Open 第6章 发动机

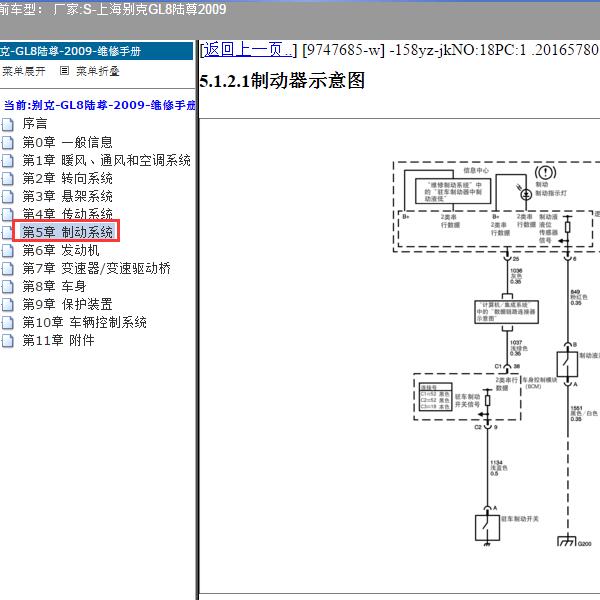tap(61, 250)
